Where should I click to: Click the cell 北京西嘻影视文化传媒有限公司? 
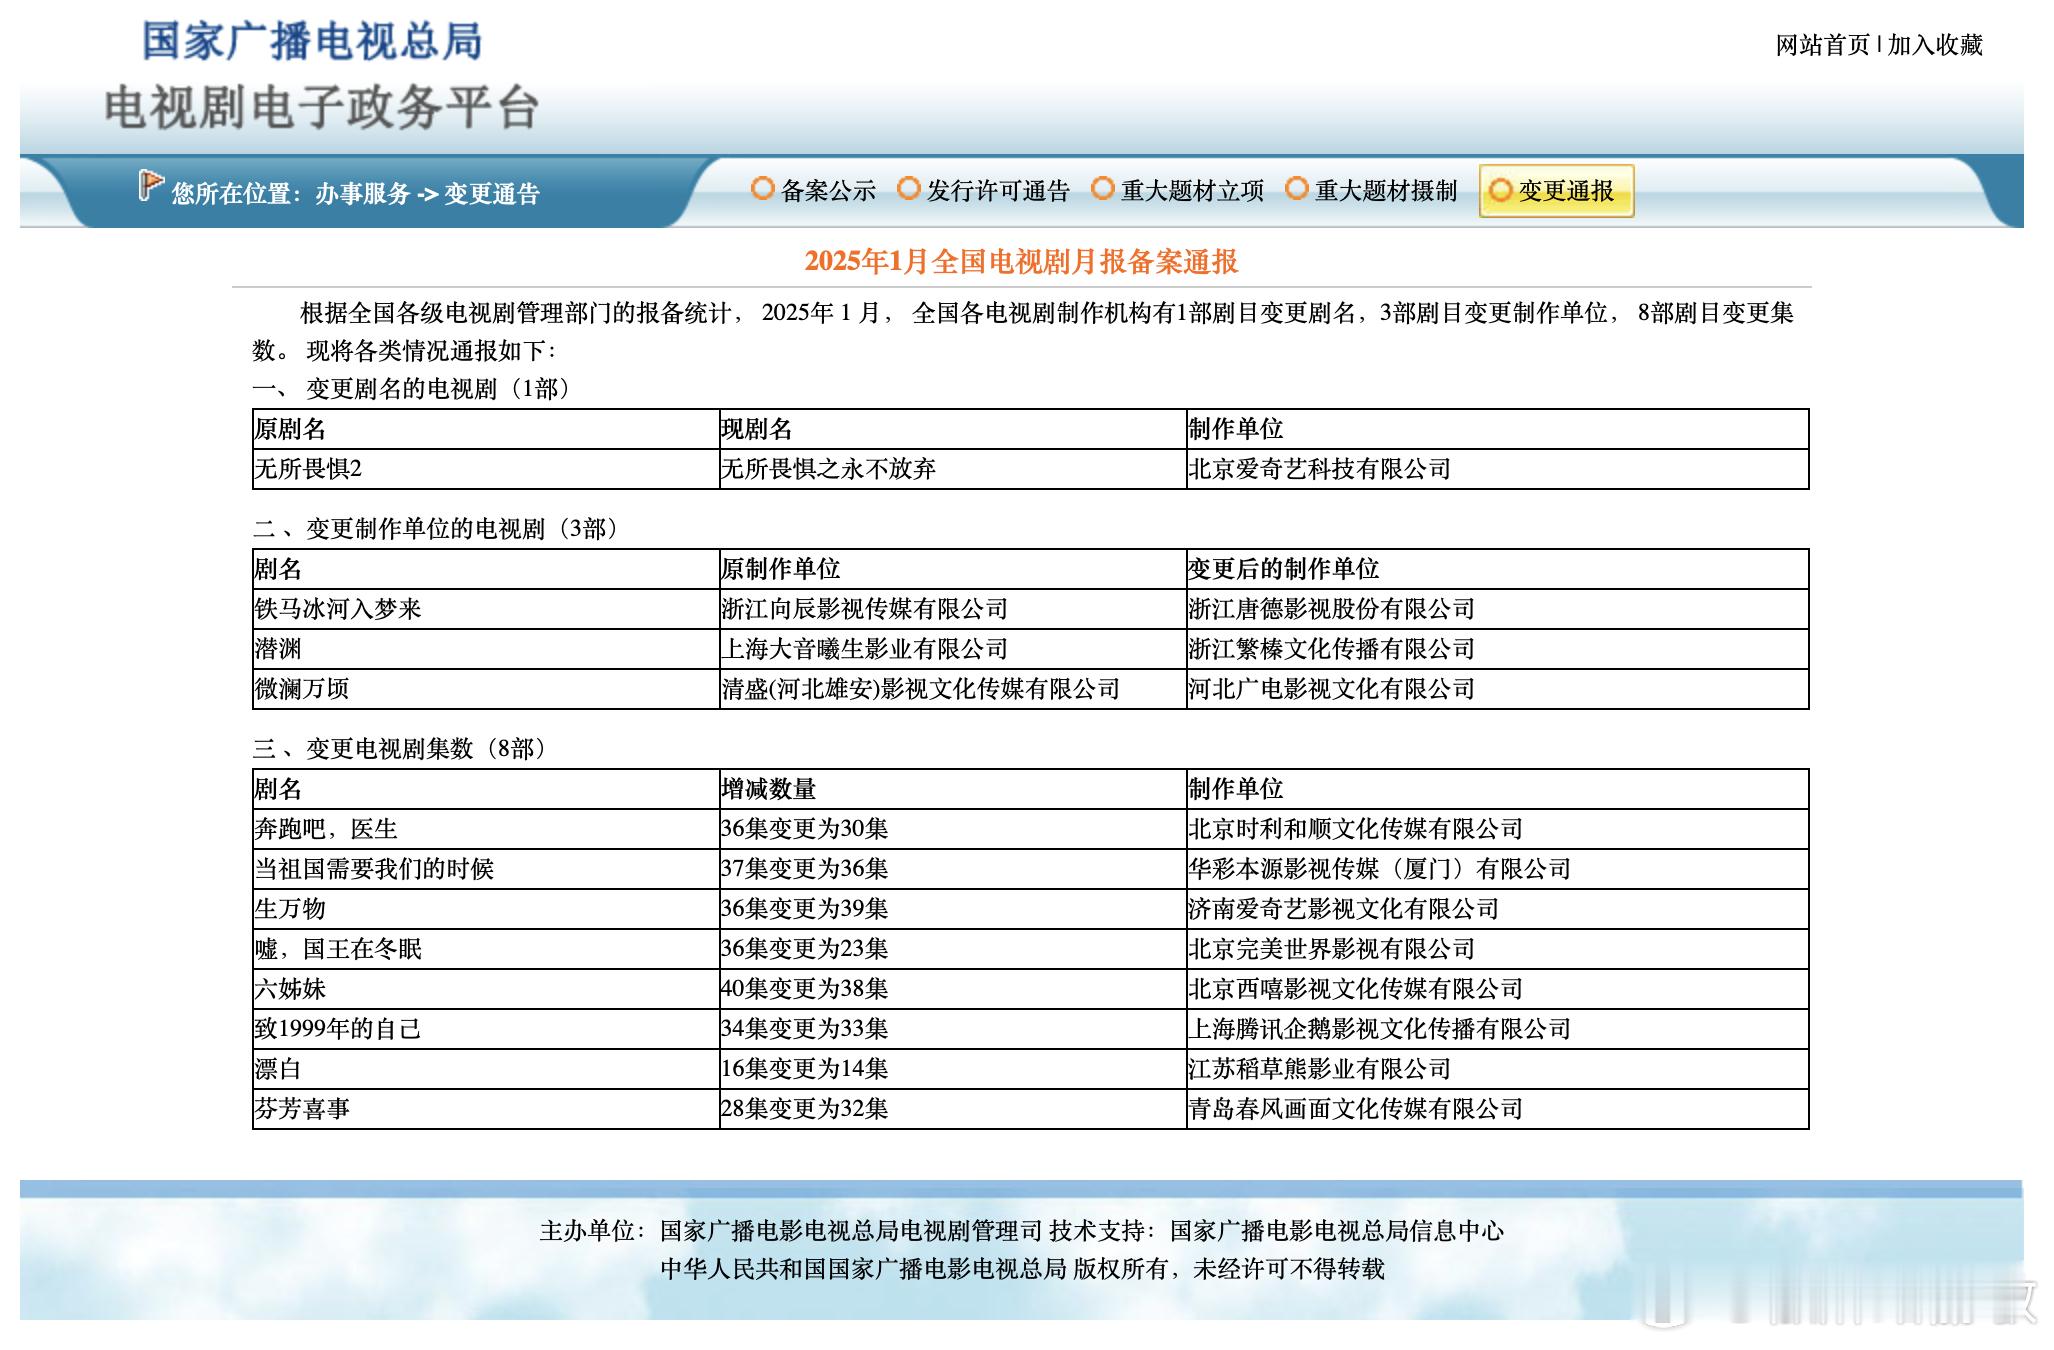pos(1497,989)
